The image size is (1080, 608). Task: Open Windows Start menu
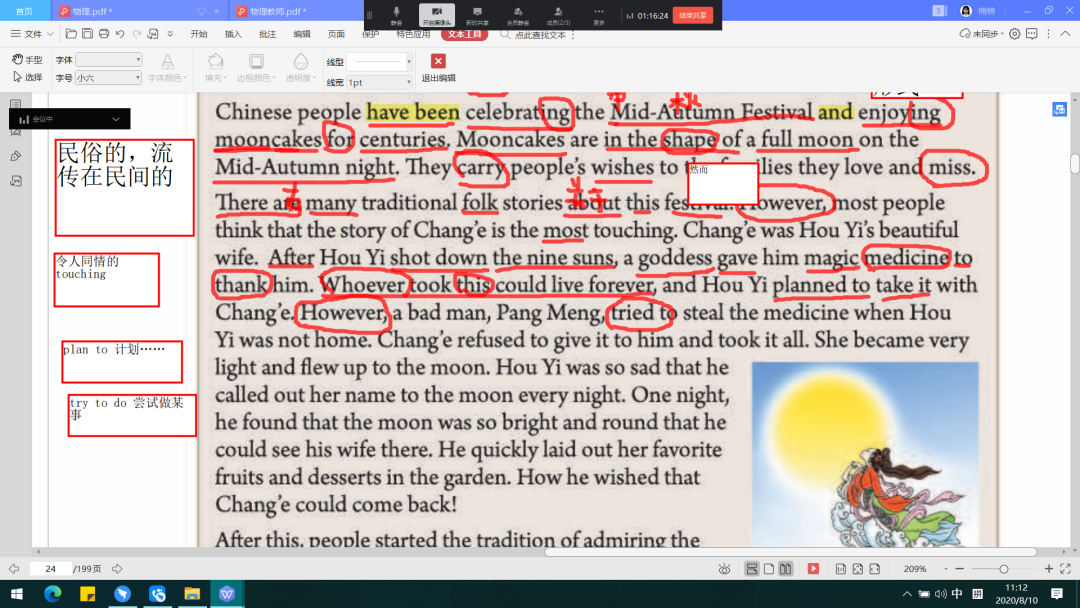(17, 594)
